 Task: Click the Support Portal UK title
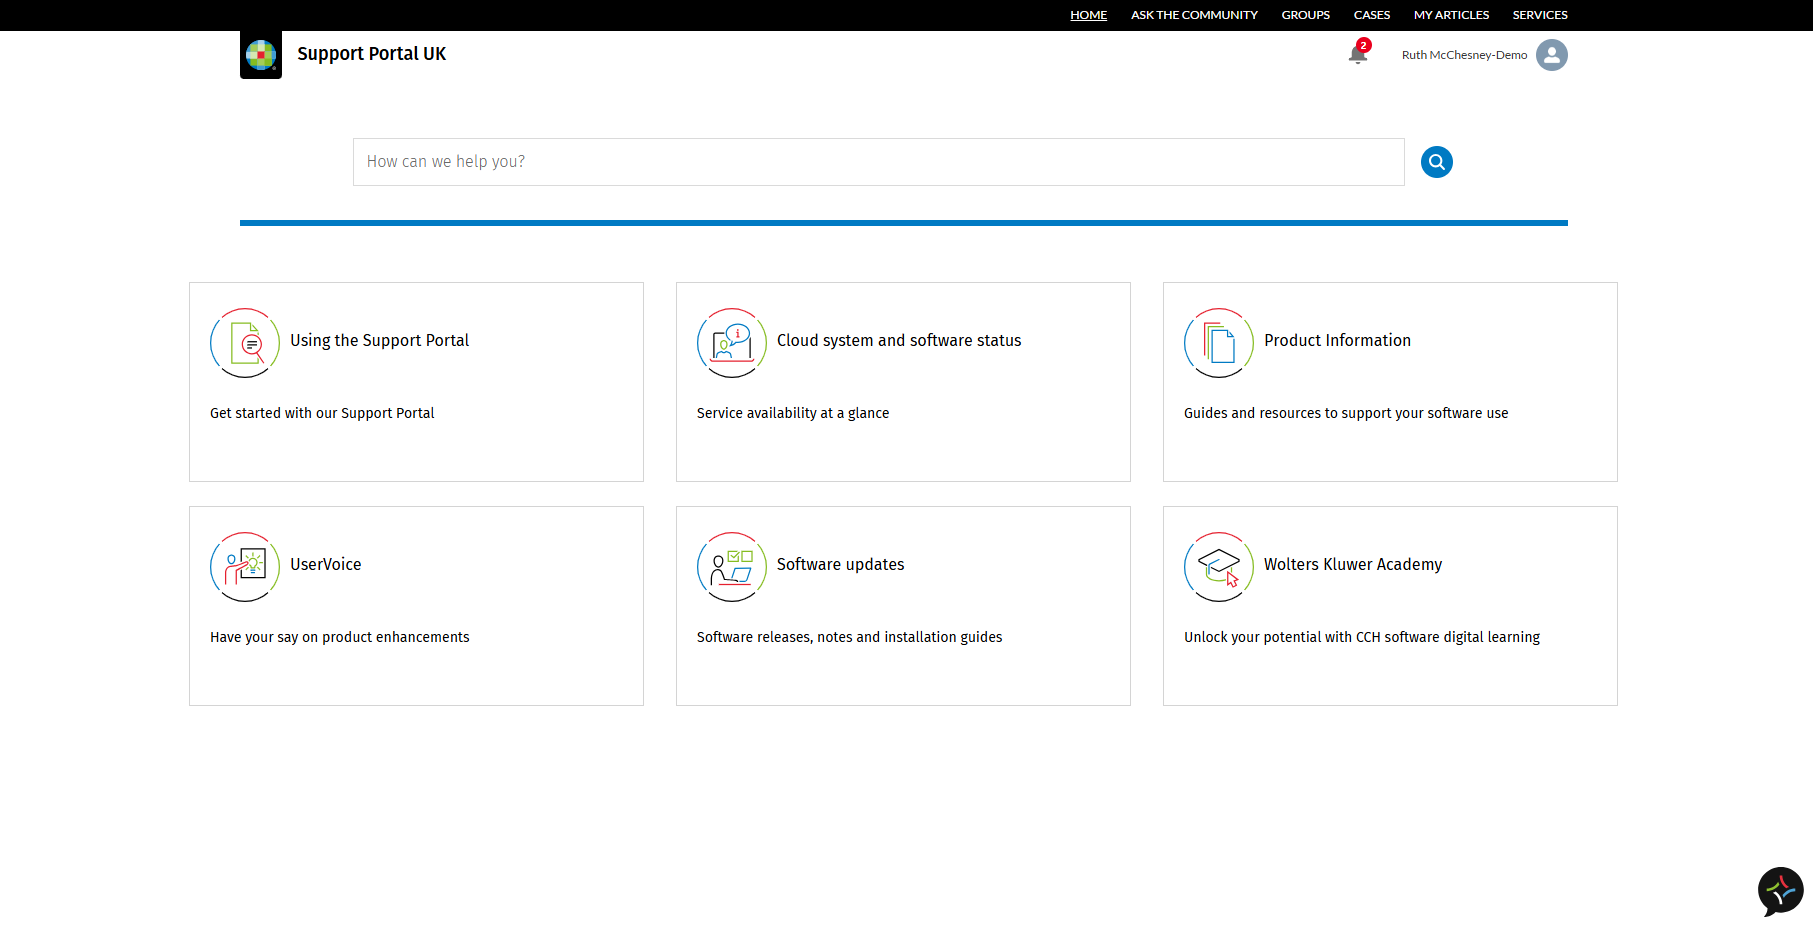371,54
